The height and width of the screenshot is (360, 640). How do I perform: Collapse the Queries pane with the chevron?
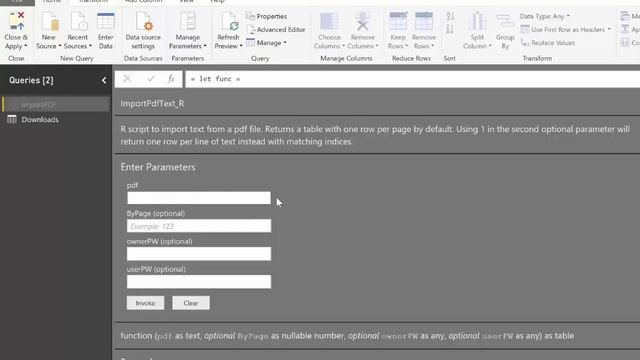(x=104, y=80)
